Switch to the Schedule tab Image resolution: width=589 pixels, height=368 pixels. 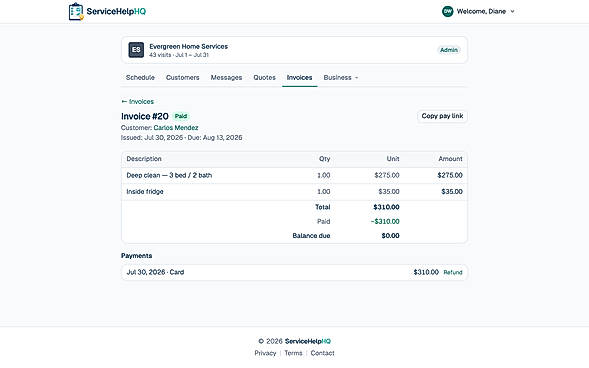pyautogui.click(x=140, y=77)
